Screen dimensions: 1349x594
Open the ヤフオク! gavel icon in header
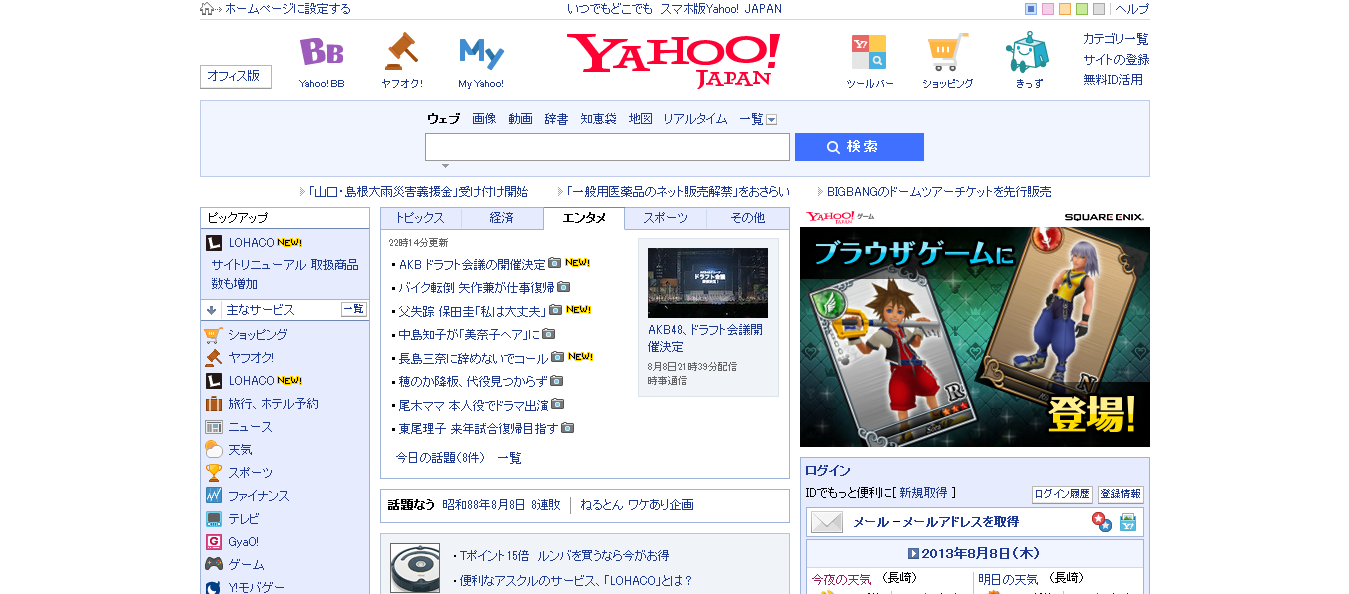point(401,51)
